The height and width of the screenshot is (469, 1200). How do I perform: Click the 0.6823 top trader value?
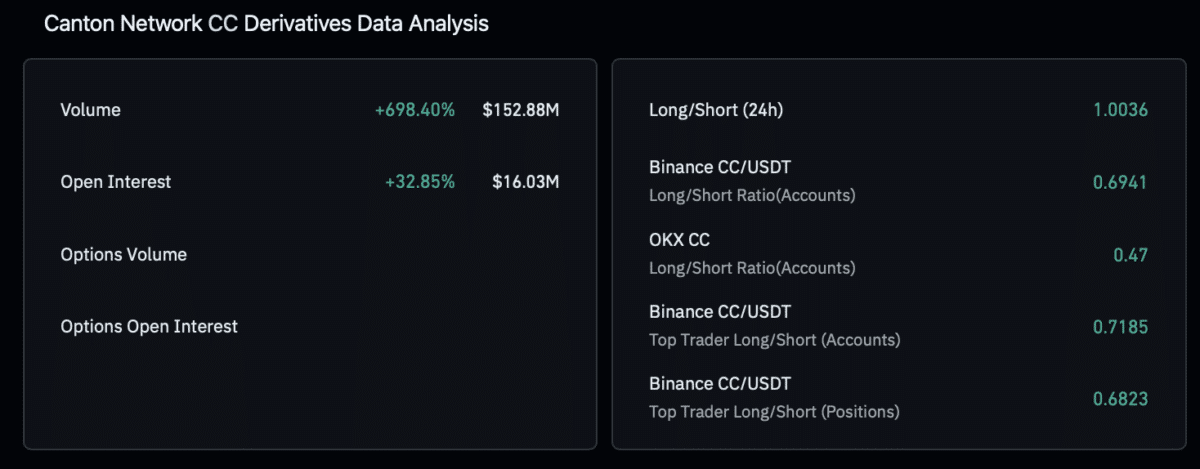(x=1120, y=399)
